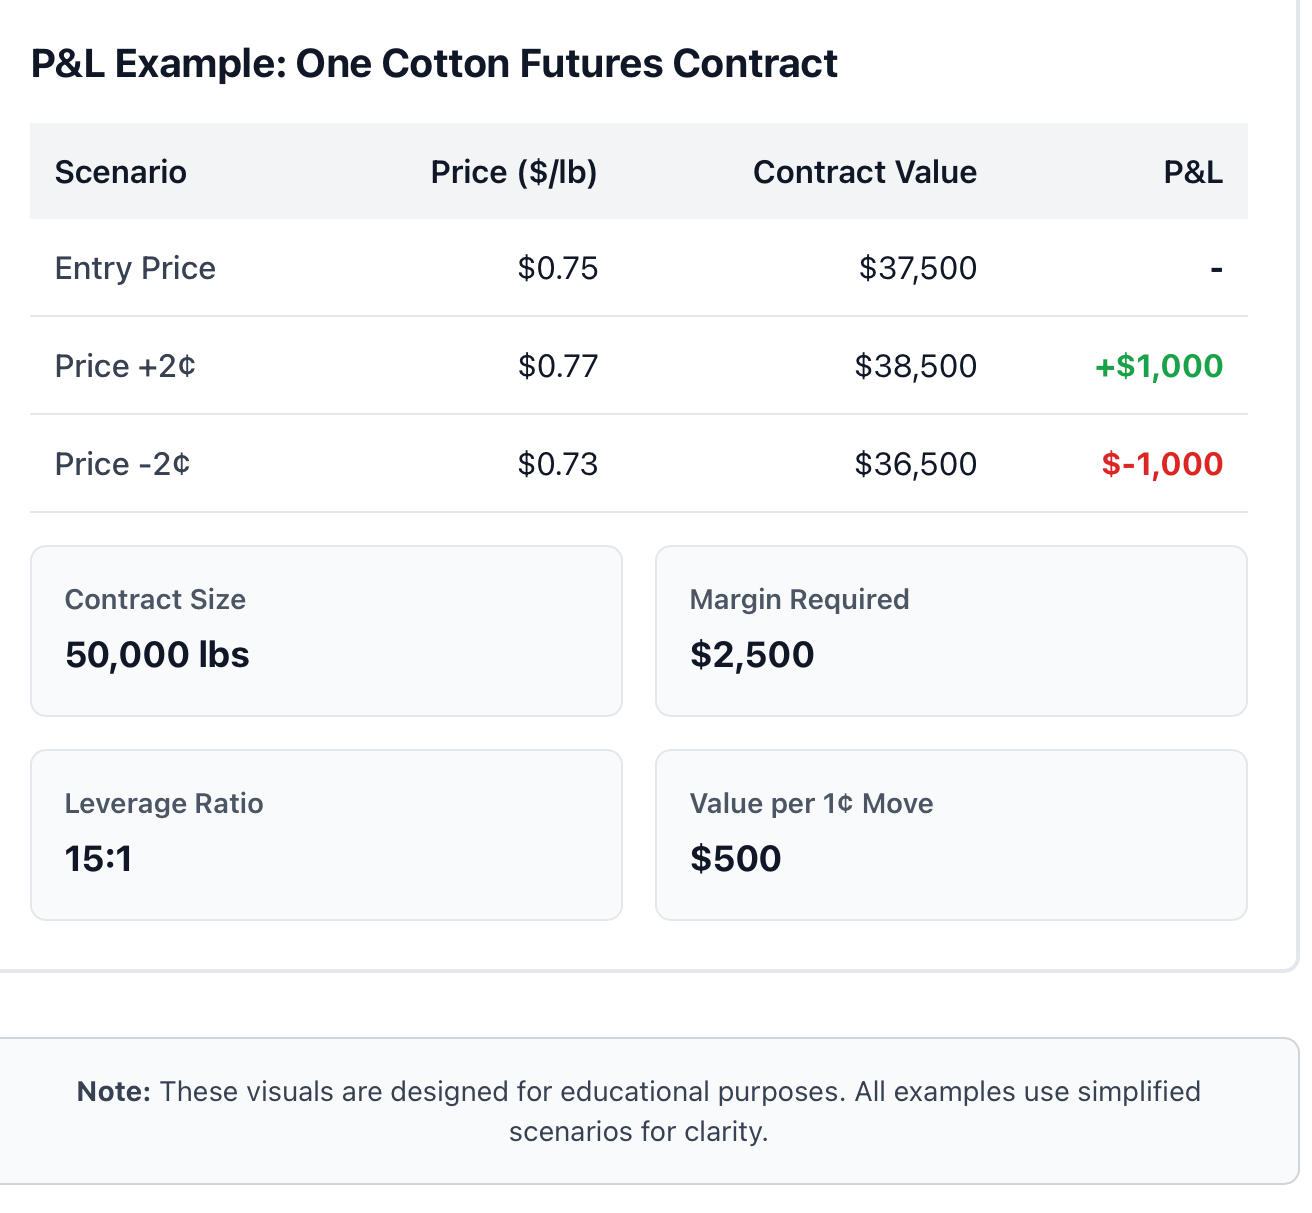This screenshot has height=1213, width=1312.
Task: Select the green +$1,000 profit value
Action: [1159, 366]
